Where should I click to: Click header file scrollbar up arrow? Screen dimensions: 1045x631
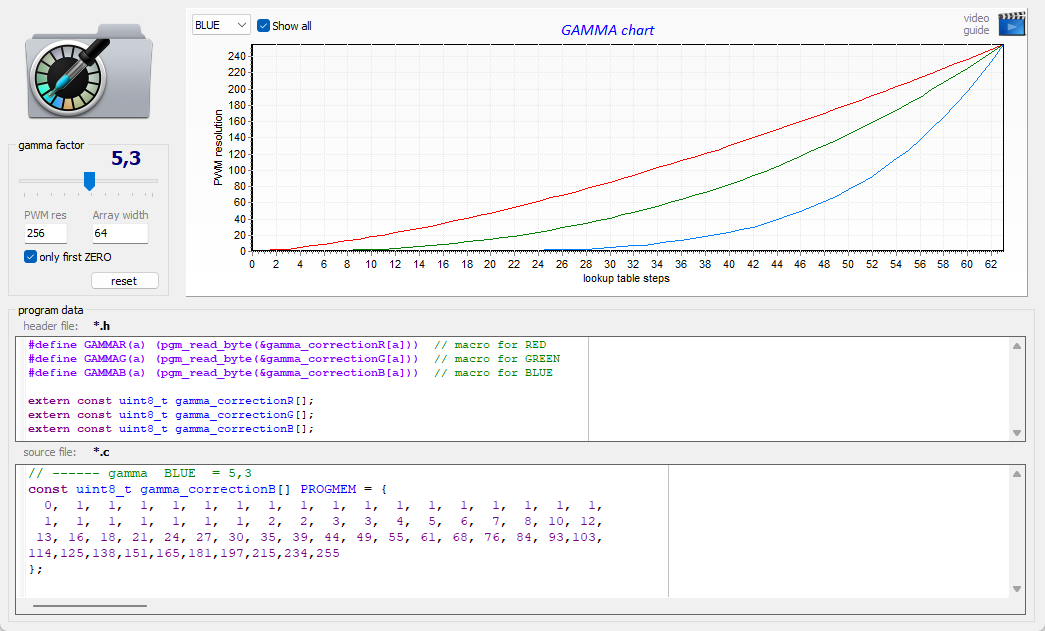[x=1017, y=346]
